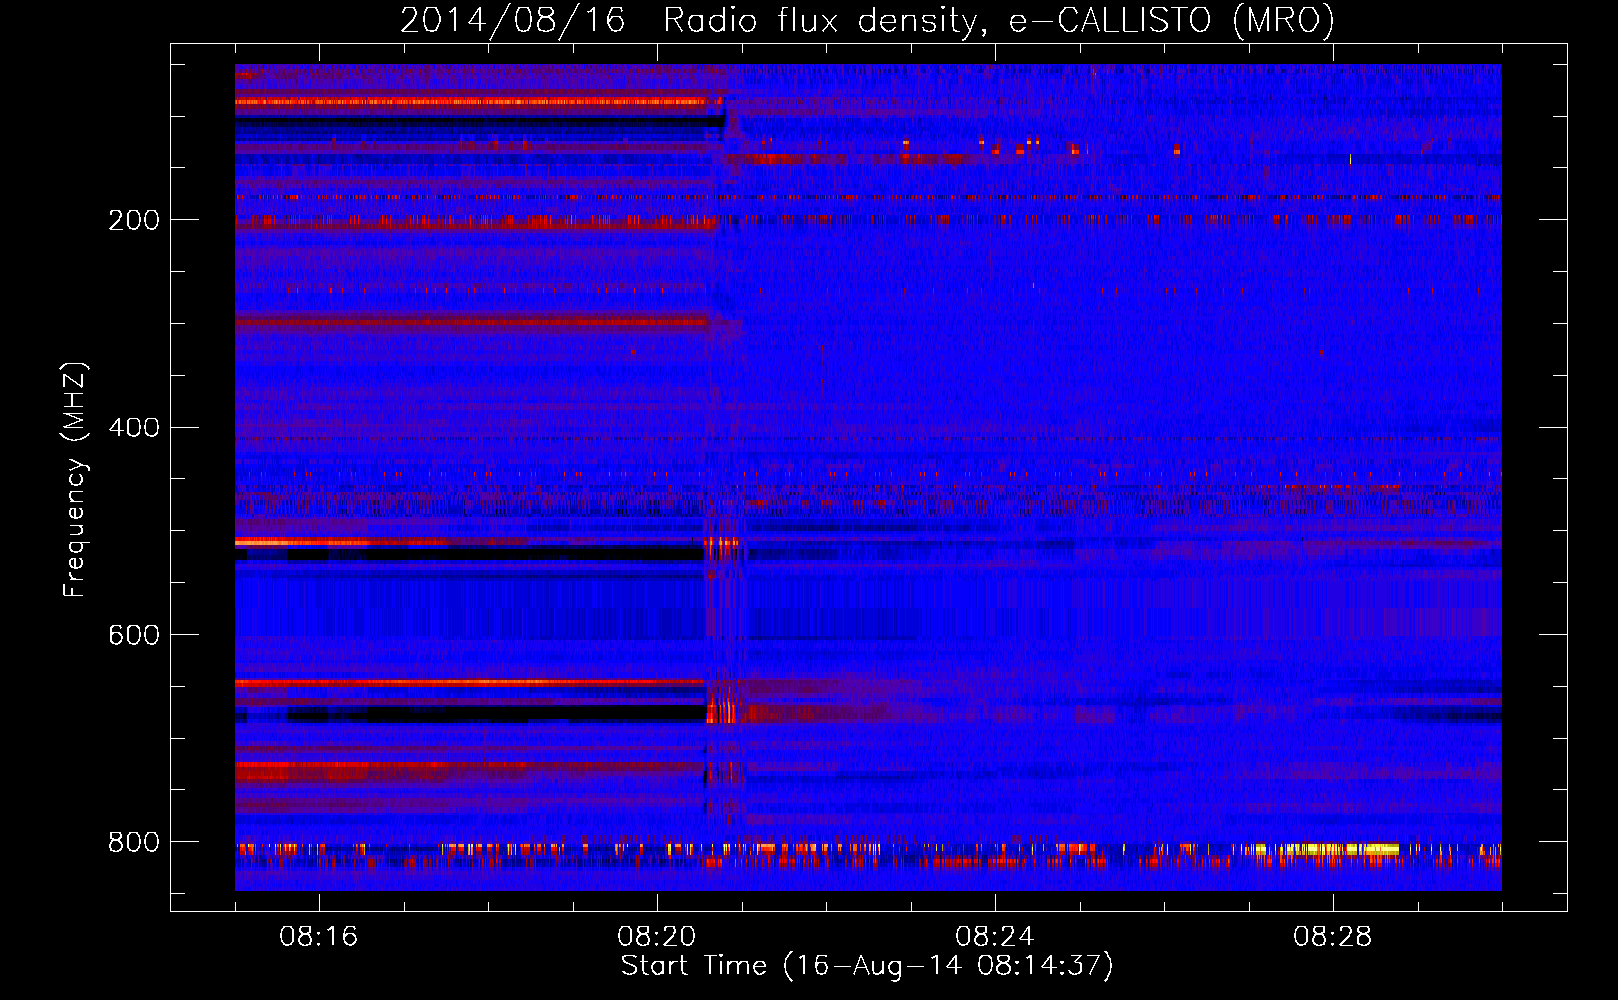Click the 08:24 time tick label
Screen dimensions: 1618x1000
(x=995, y=937)
